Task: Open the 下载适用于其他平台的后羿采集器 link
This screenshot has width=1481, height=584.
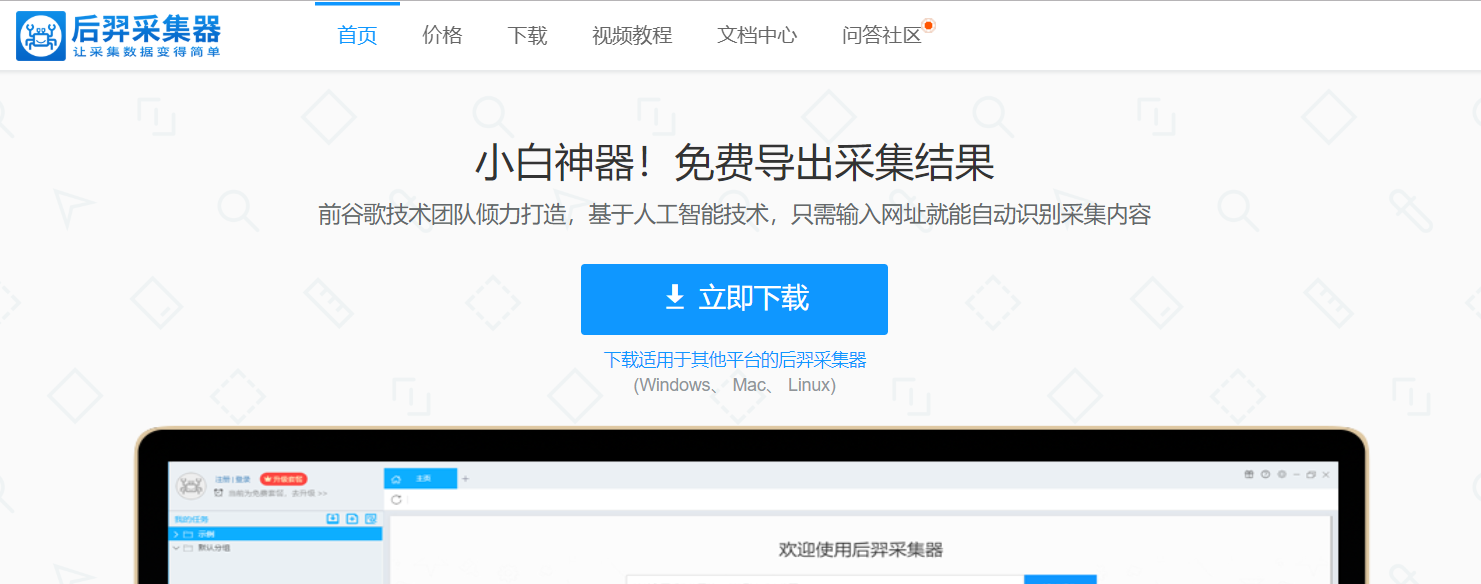Action: pos(735,360)
